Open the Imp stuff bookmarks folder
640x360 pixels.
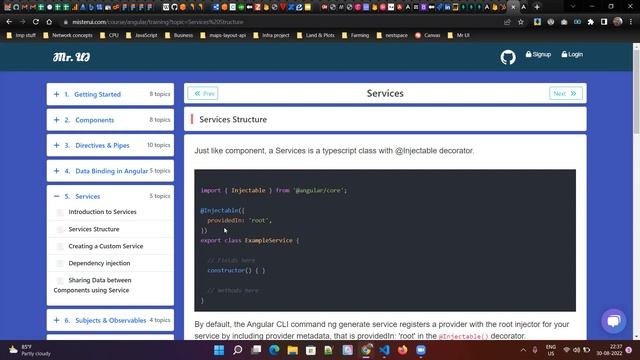(21, 36)
